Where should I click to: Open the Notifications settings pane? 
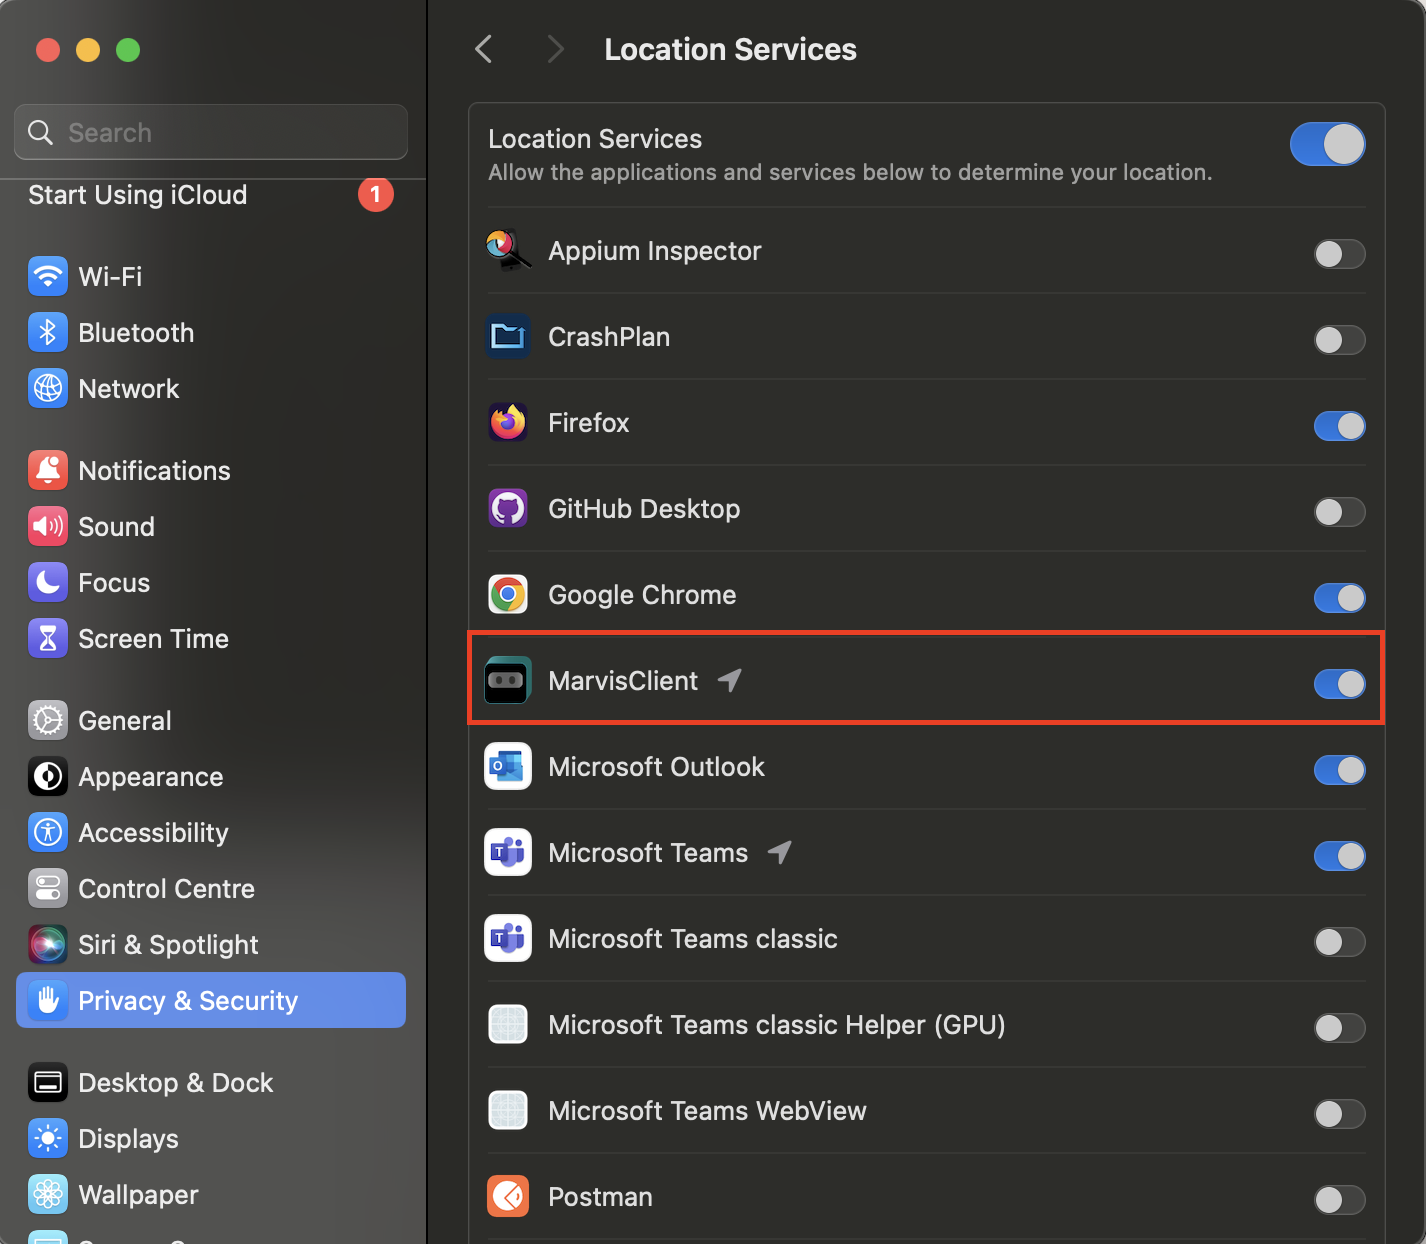(154, 471)
